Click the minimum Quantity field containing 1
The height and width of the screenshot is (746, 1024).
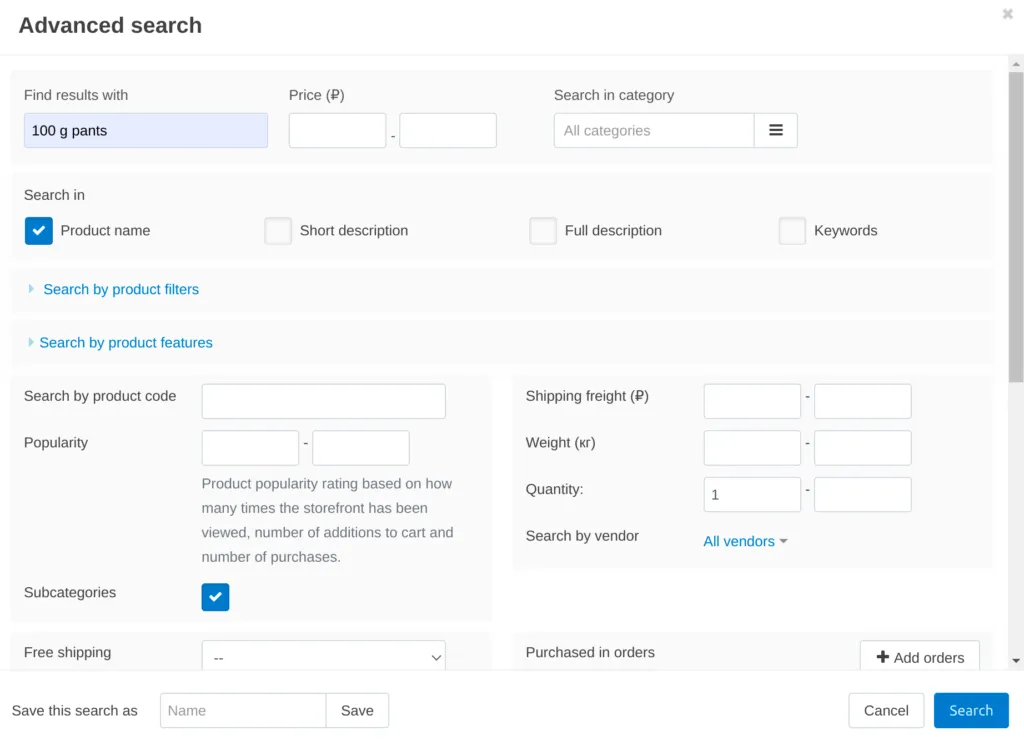point(752,495)
